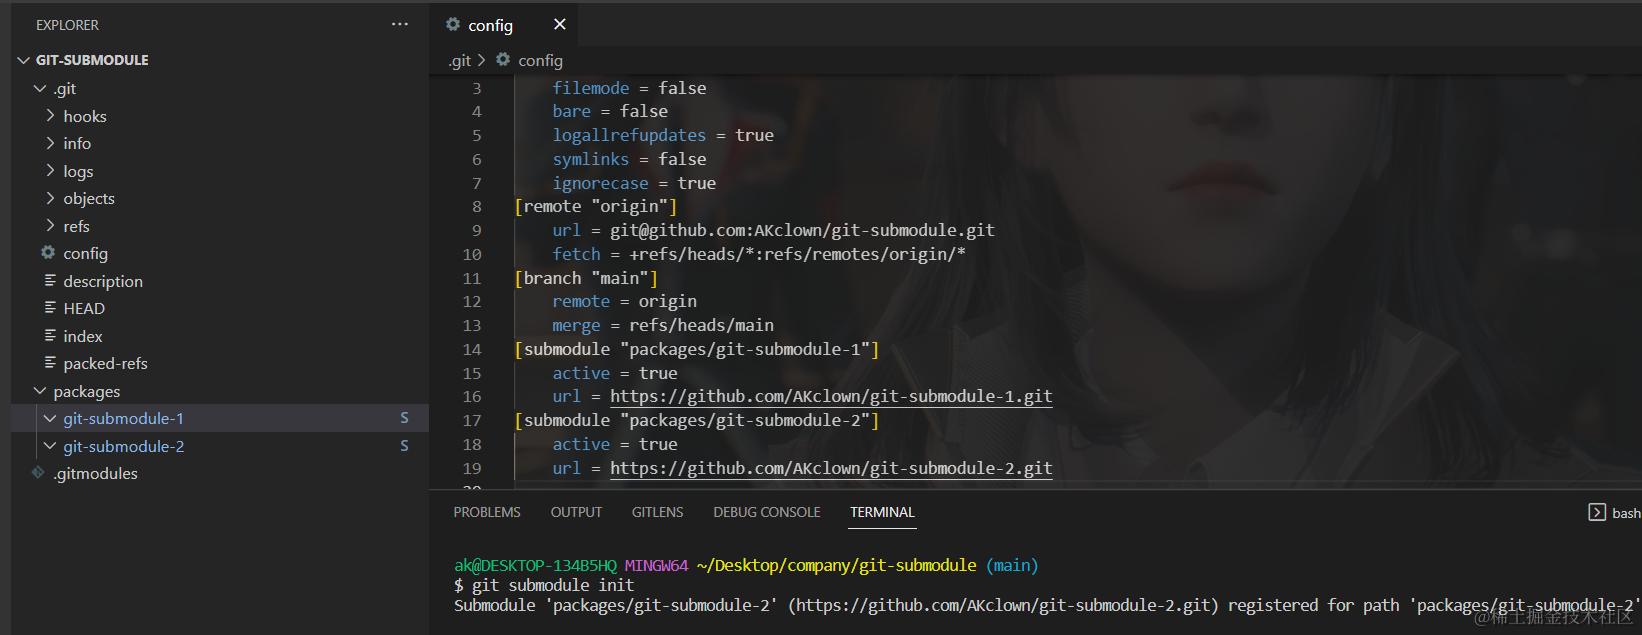The image size is (1642, 635).
Task: Click config breadcrumb segment
Action: coord(540,60)
